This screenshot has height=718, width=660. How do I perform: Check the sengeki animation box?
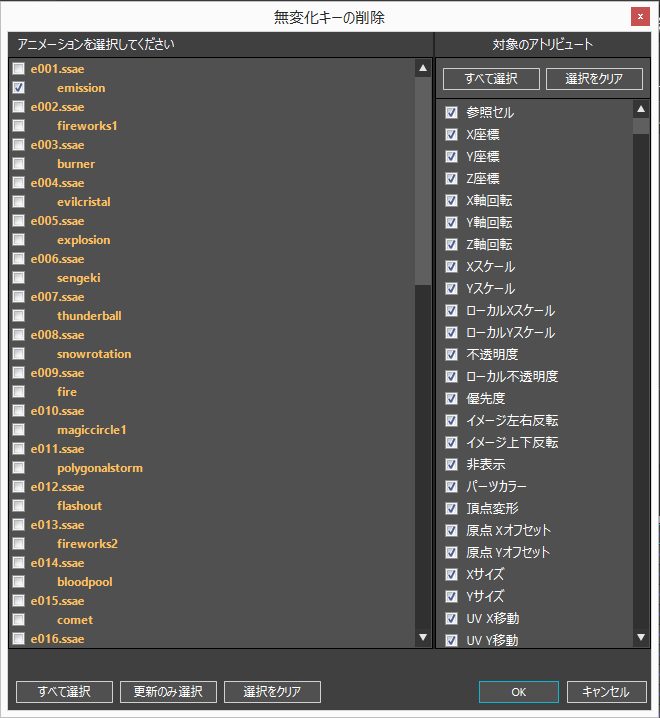(18, 277)
